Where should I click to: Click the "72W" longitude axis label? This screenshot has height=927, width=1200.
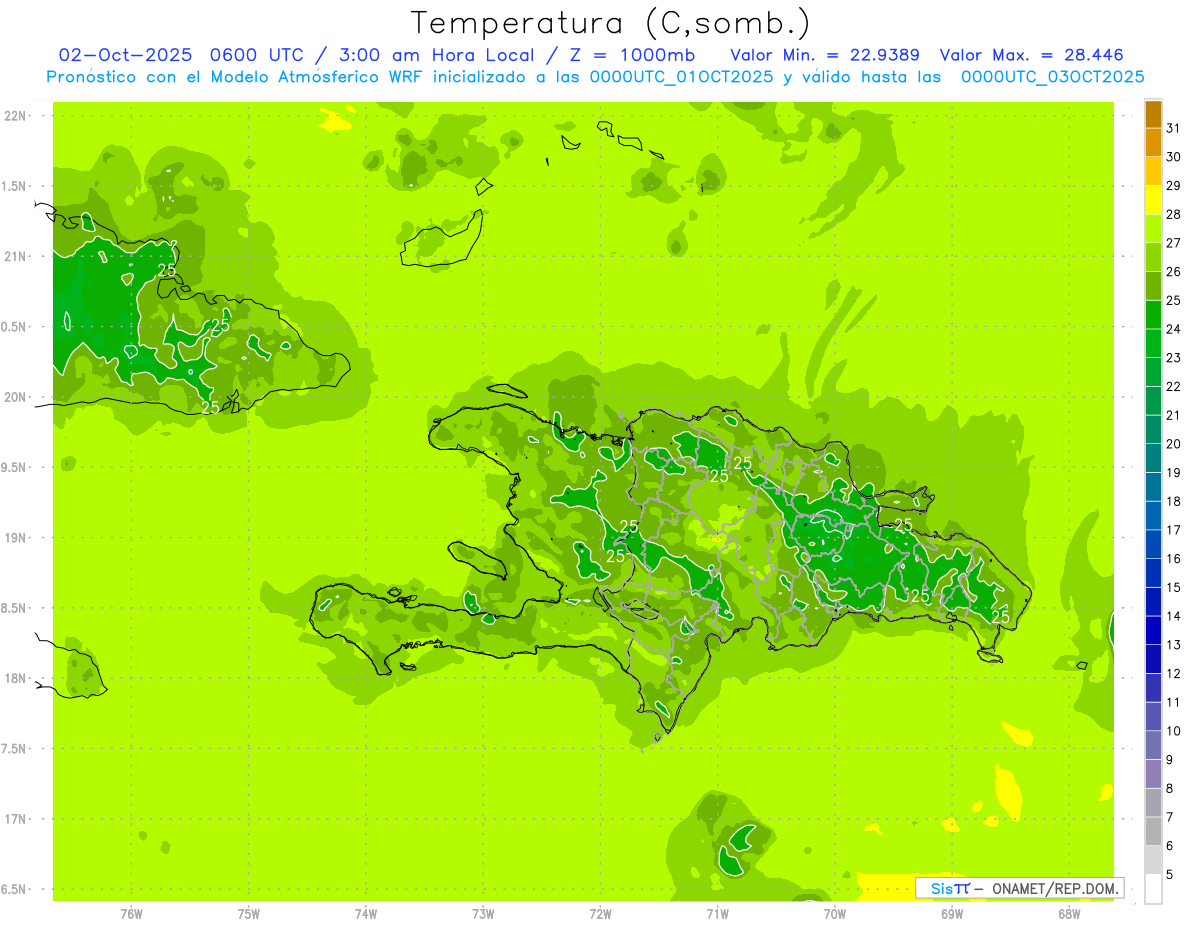pyautogui.click(x=600, y=913)
